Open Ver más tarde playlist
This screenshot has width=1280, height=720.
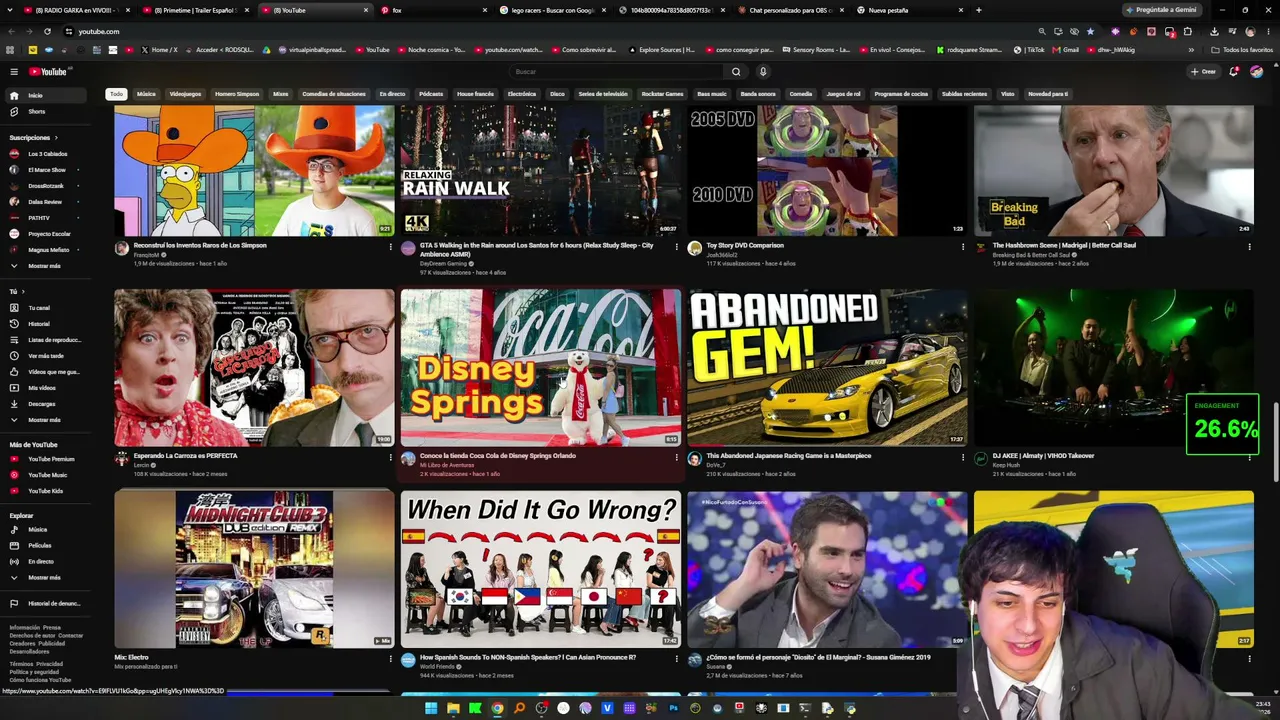tap(46, 356)
